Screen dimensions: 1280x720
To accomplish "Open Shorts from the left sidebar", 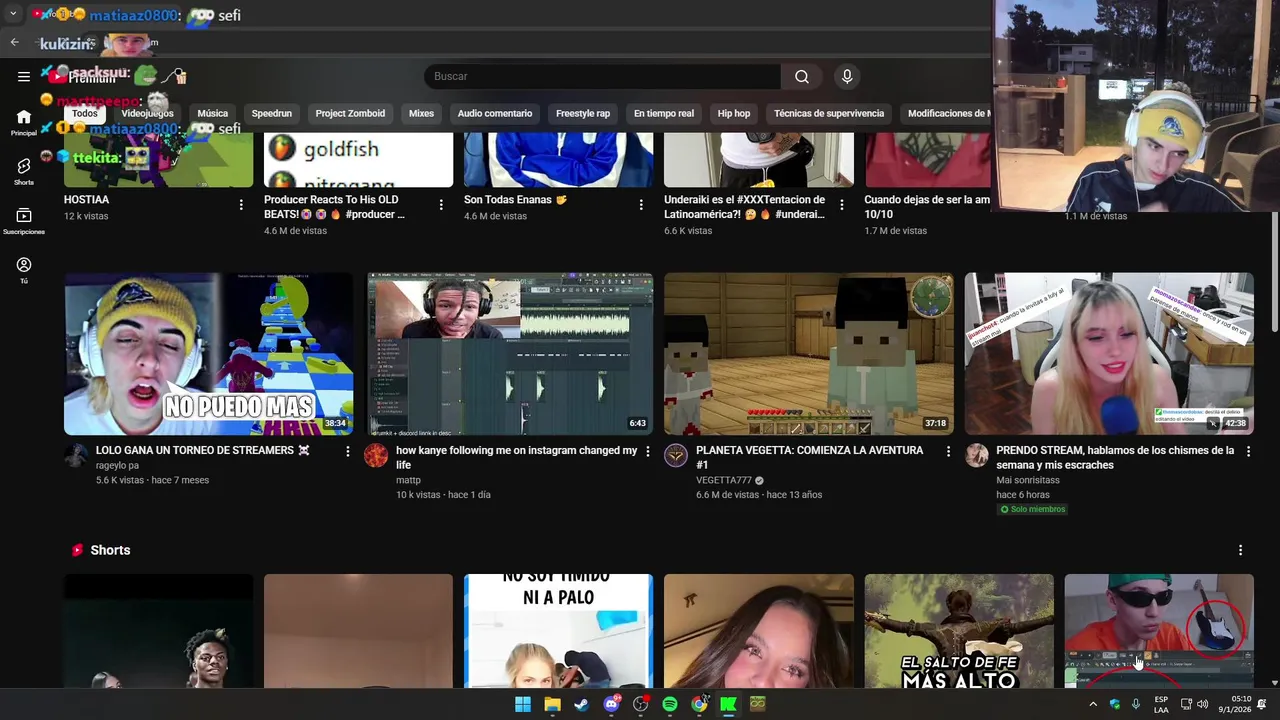I will [24, 172].
